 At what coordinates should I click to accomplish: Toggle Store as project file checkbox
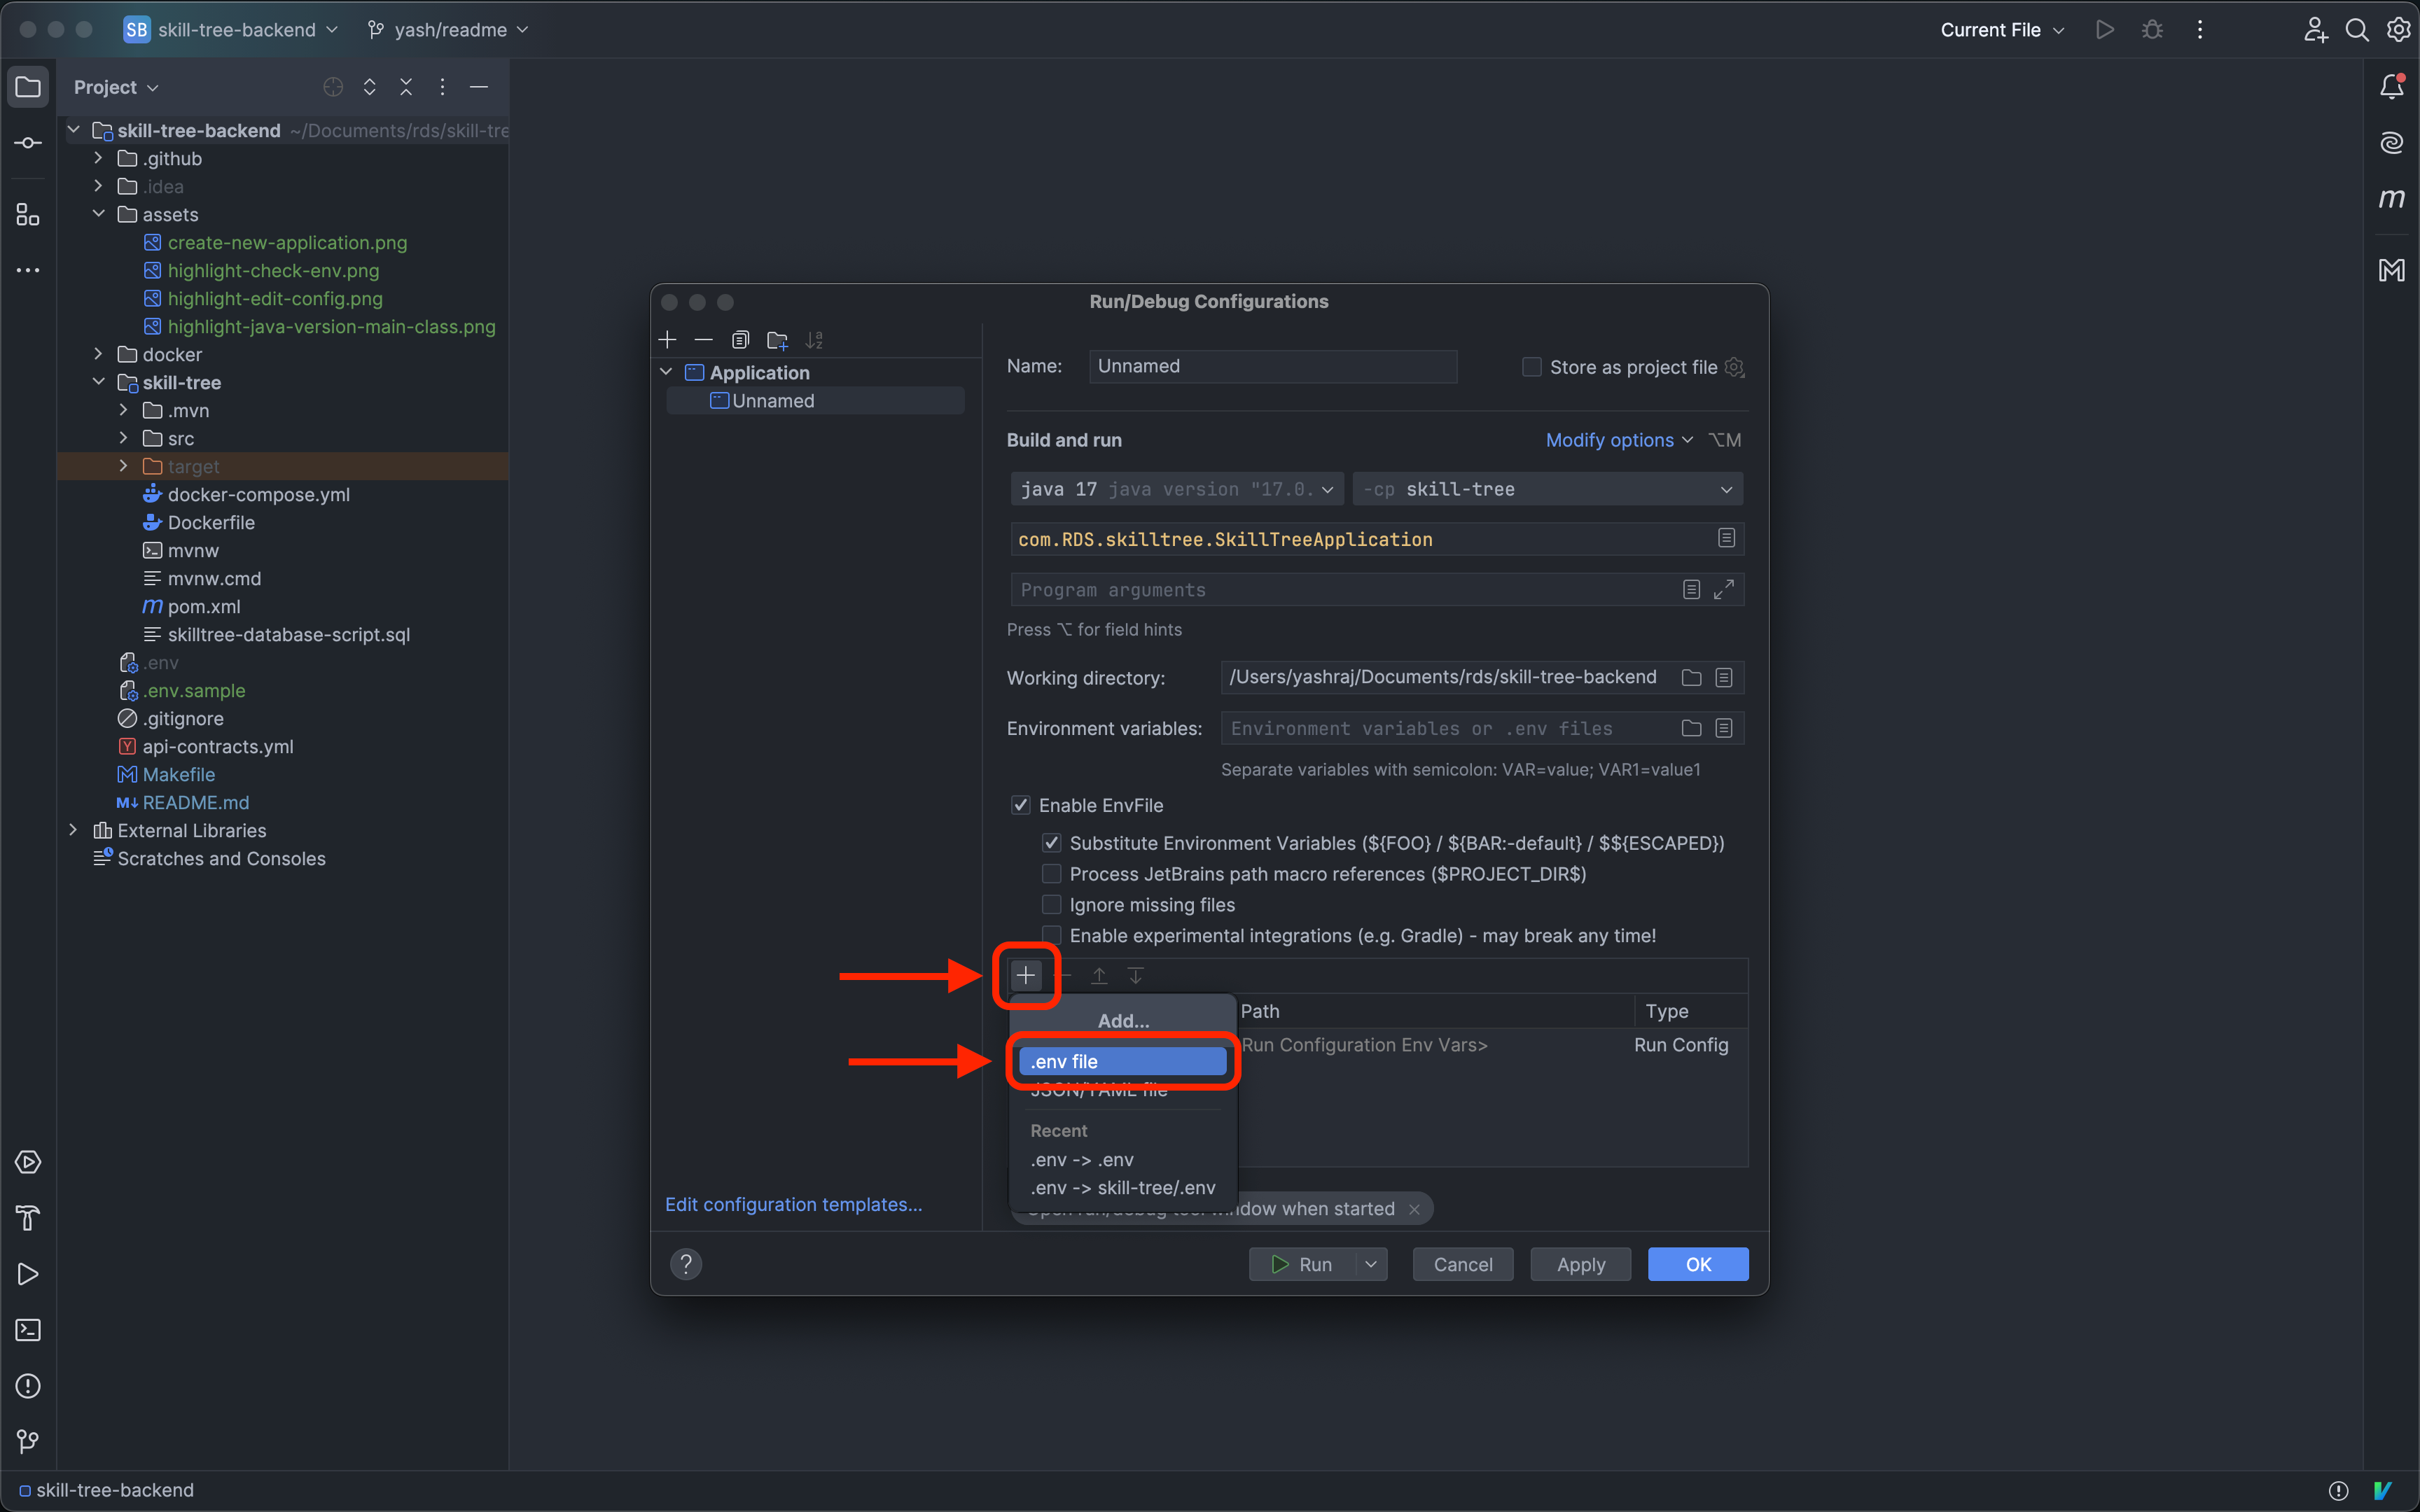tap(1531, 367)
